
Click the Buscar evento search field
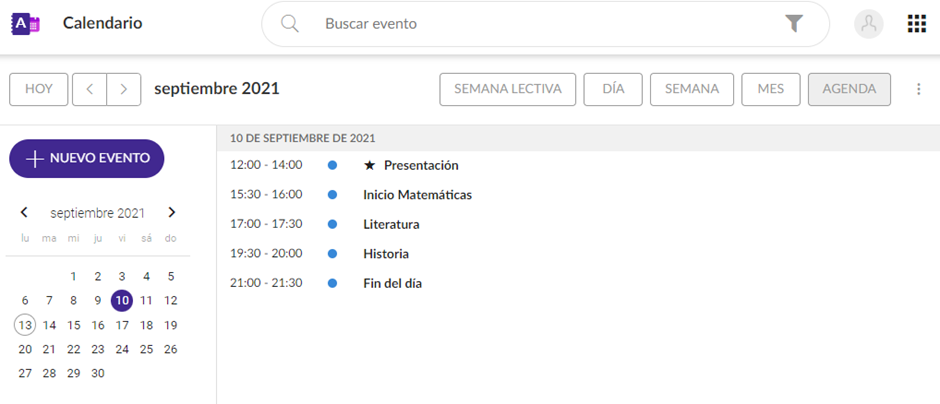coord(540,24)
